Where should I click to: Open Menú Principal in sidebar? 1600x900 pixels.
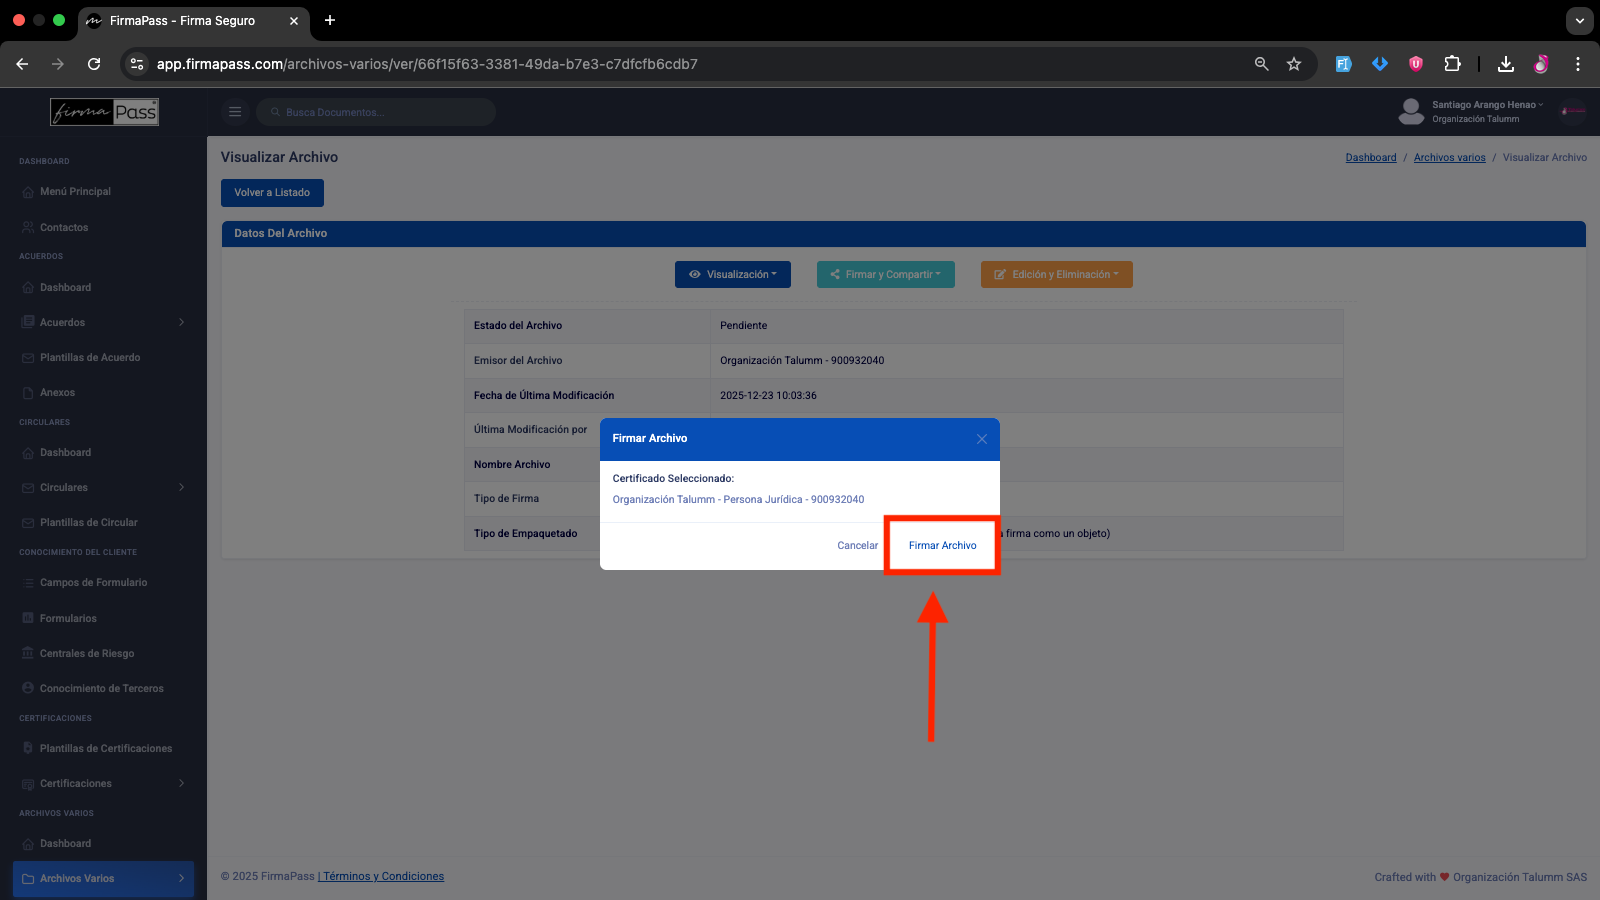[75, 191]
